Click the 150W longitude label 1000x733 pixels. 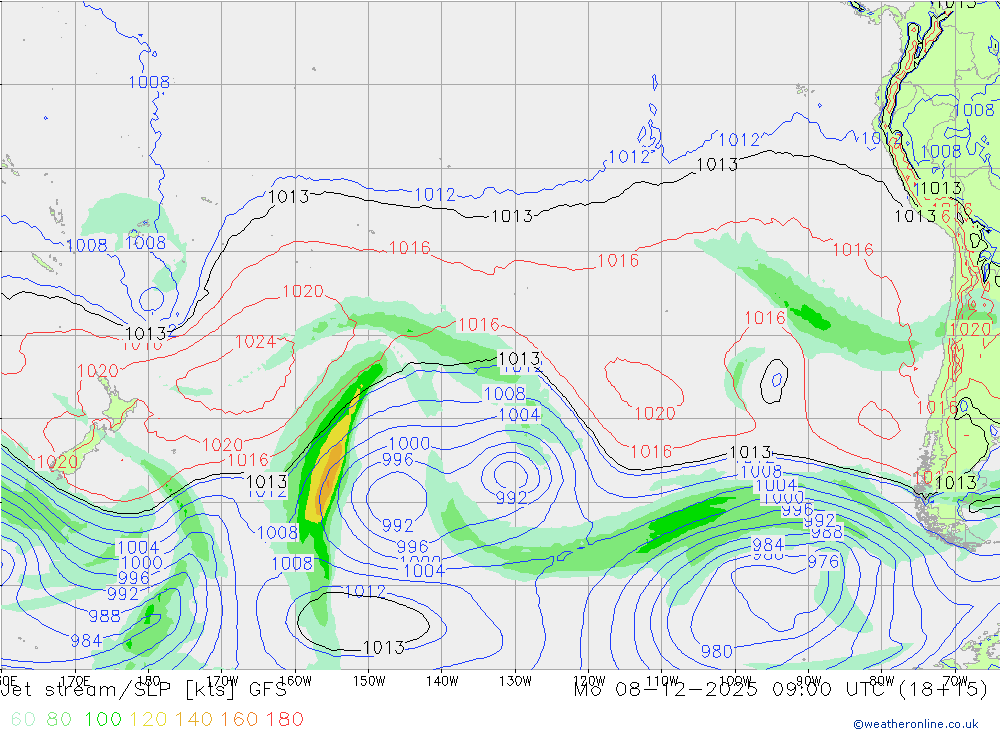click(369, 681)
